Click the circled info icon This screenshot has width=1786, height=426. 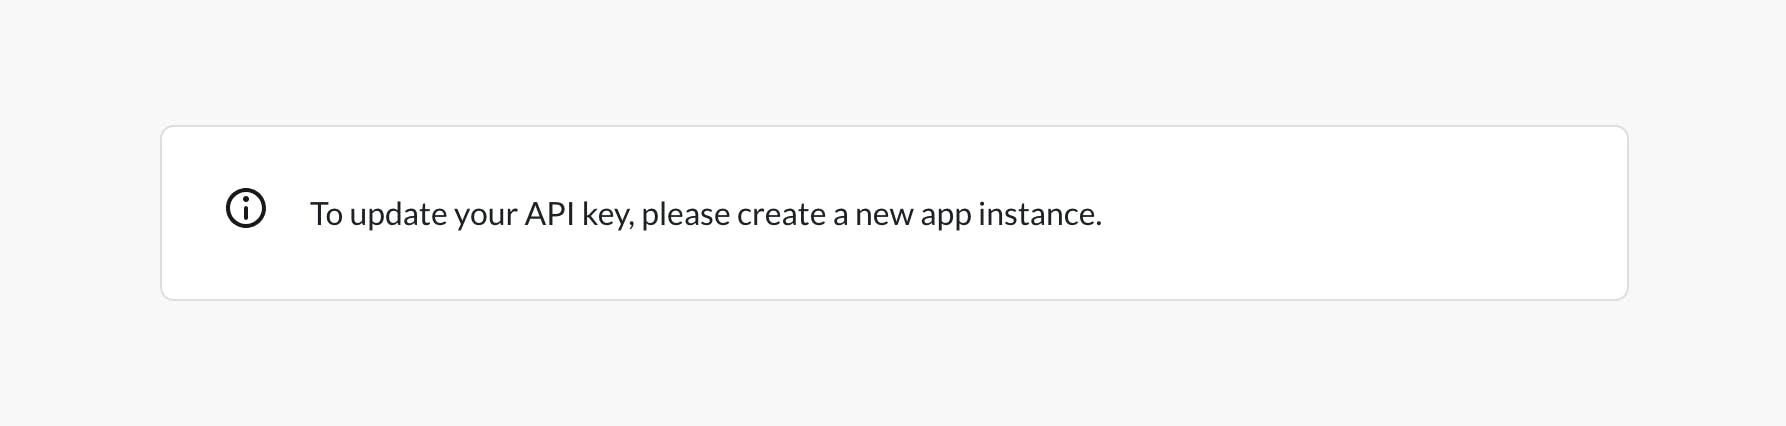(246, 209)
